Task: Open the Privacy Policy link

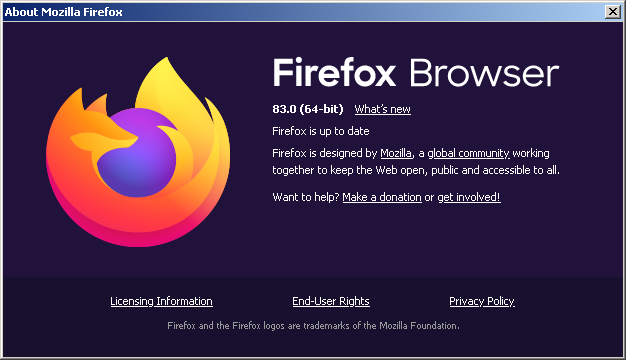Action: click(482, 301)
